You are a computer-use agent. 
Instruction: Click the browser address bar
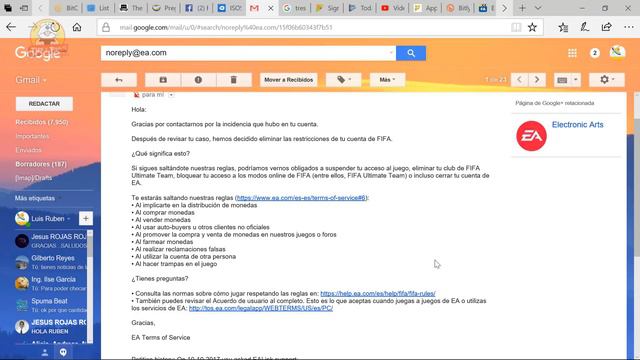[302, 27]
